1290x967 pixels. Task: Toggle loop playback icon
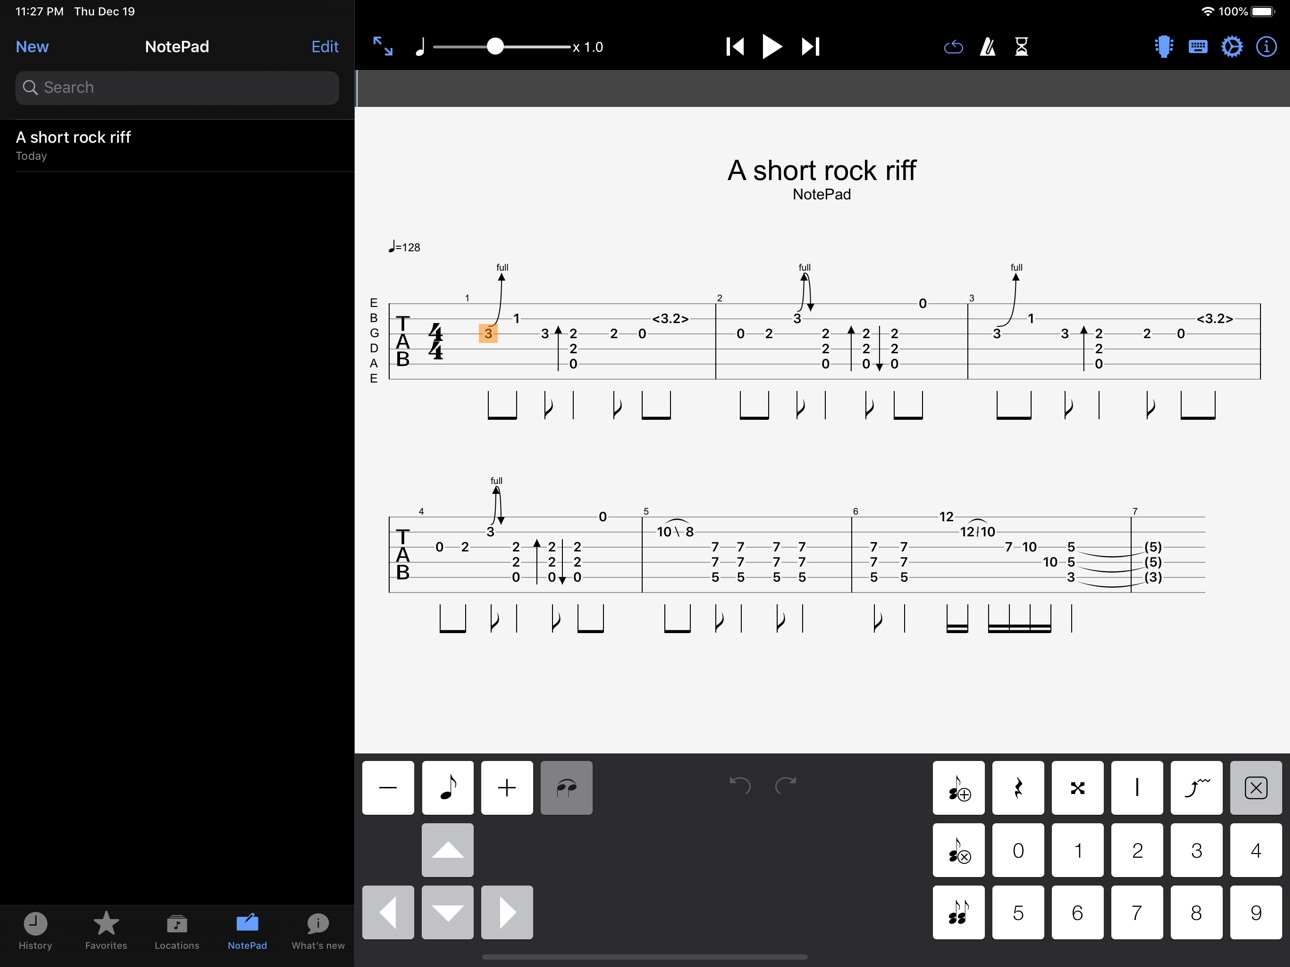(953, 47)
